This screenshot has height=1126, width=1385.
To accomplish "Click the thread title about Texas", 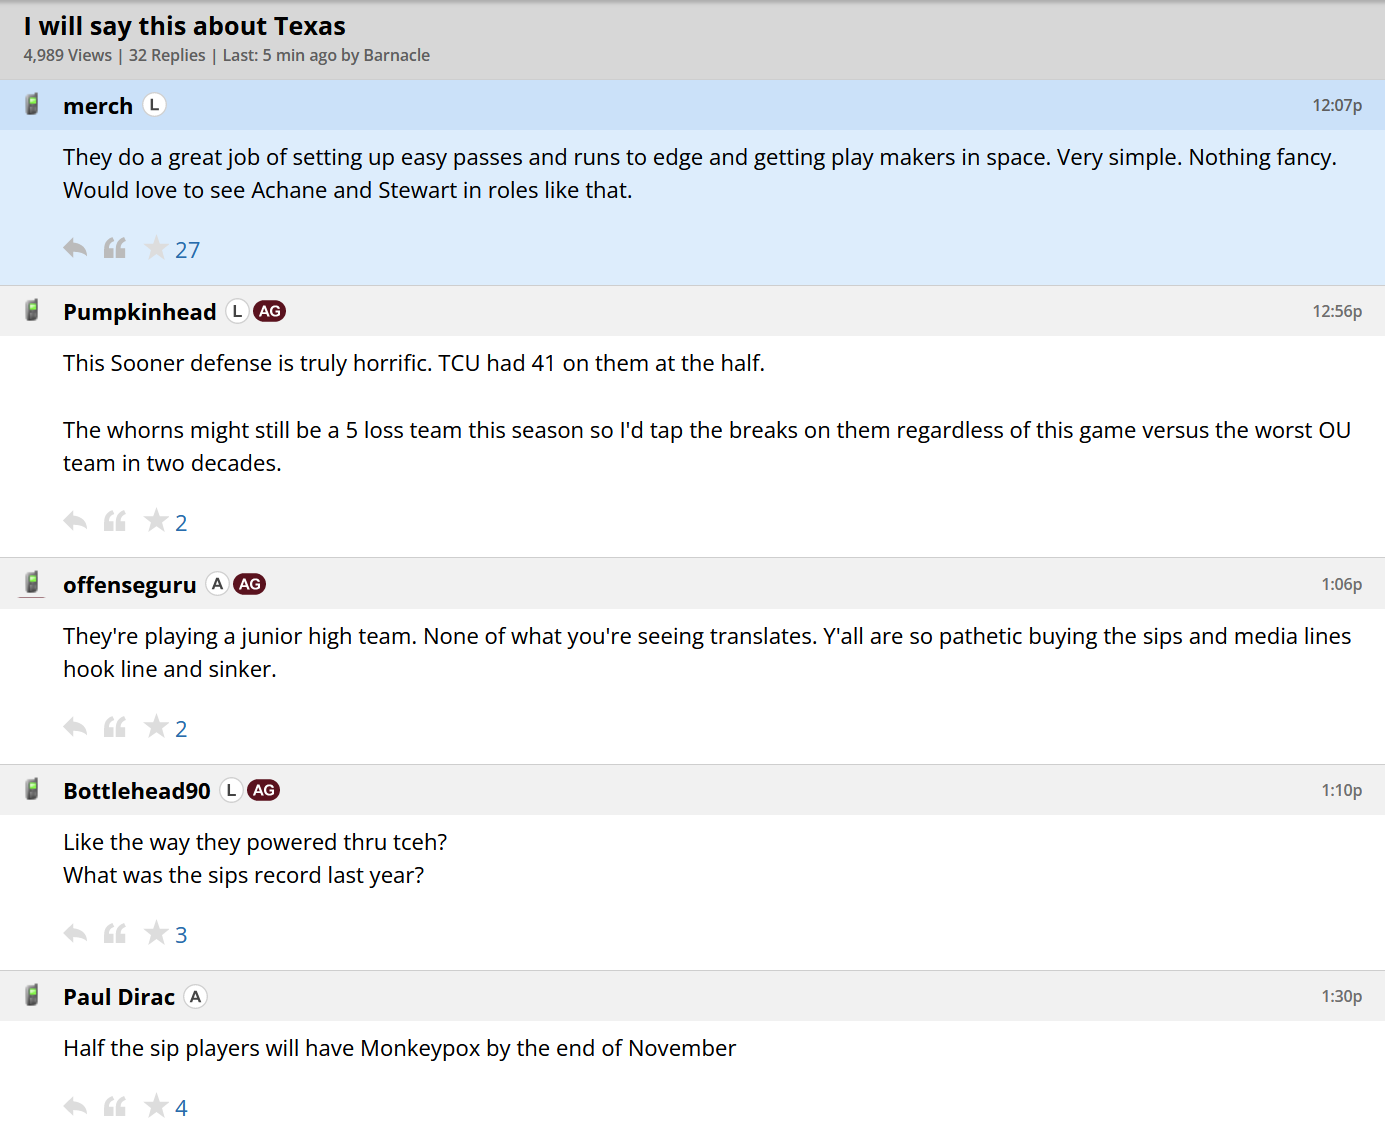I will (x=185, y=26).
